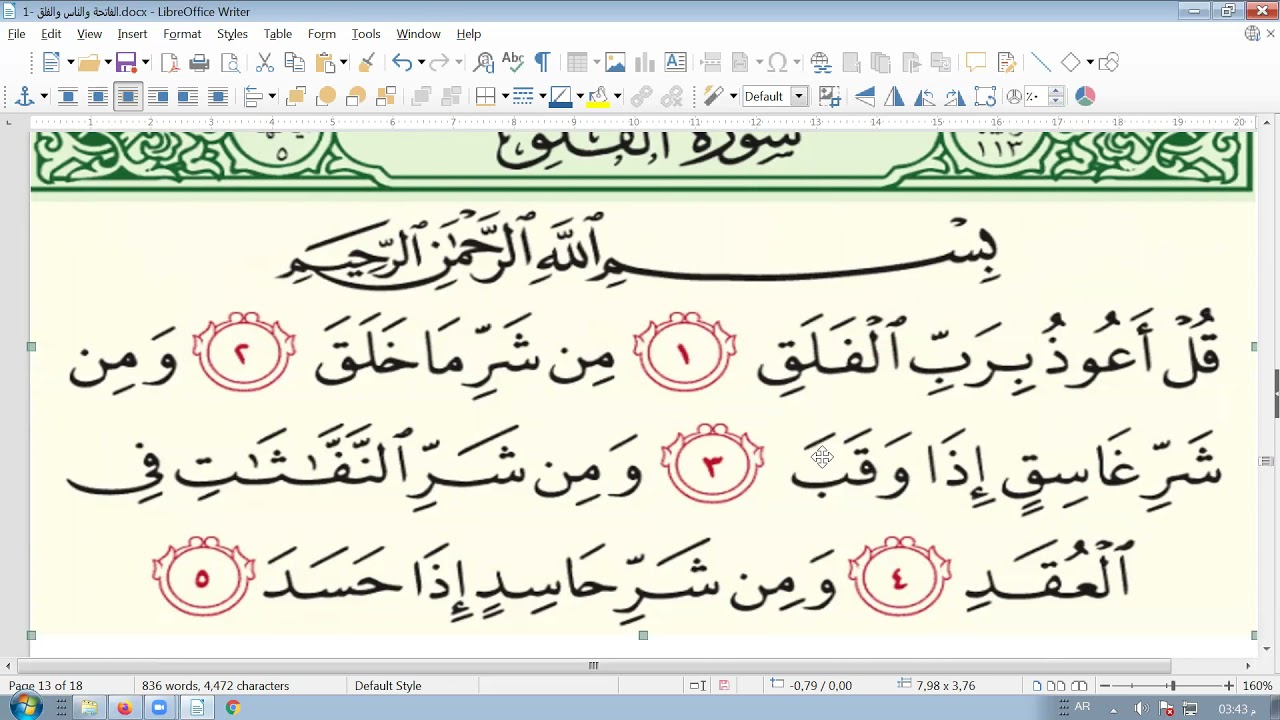Image resolution: width=1280 pixels, height=720 pixels.
Task: Rotate the image 90° left
Action: coord(925,97)
